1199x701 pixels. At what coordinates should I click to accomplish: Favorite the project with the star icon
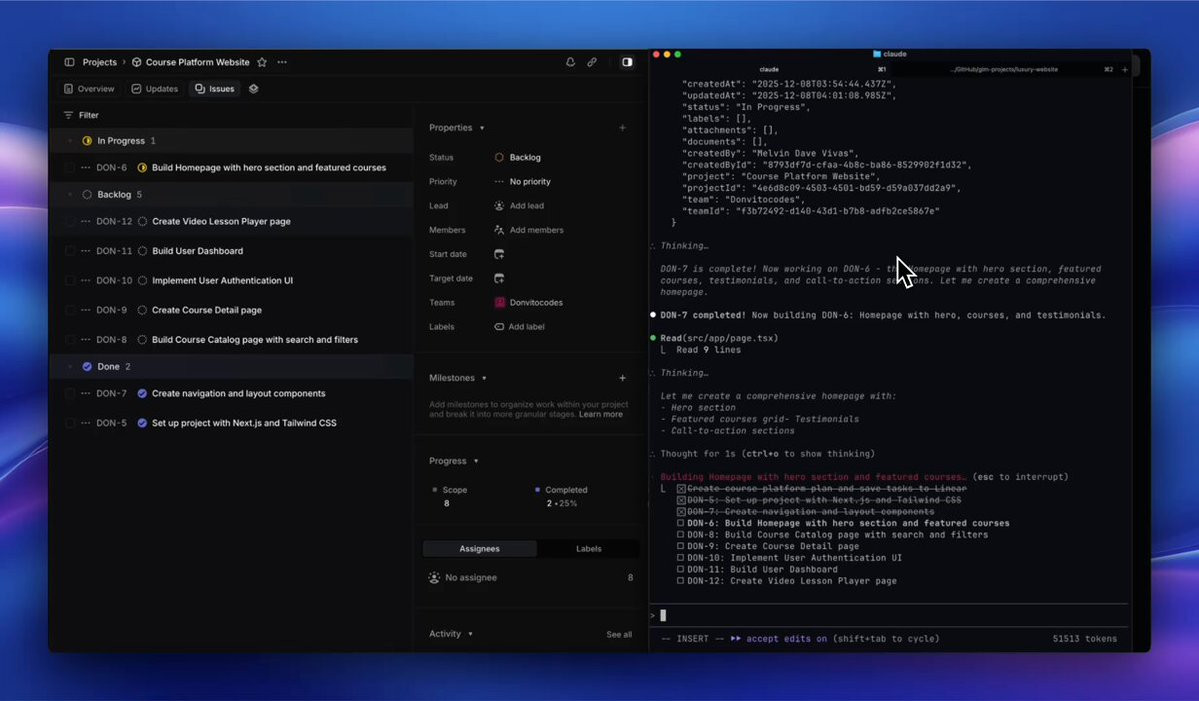262,62
